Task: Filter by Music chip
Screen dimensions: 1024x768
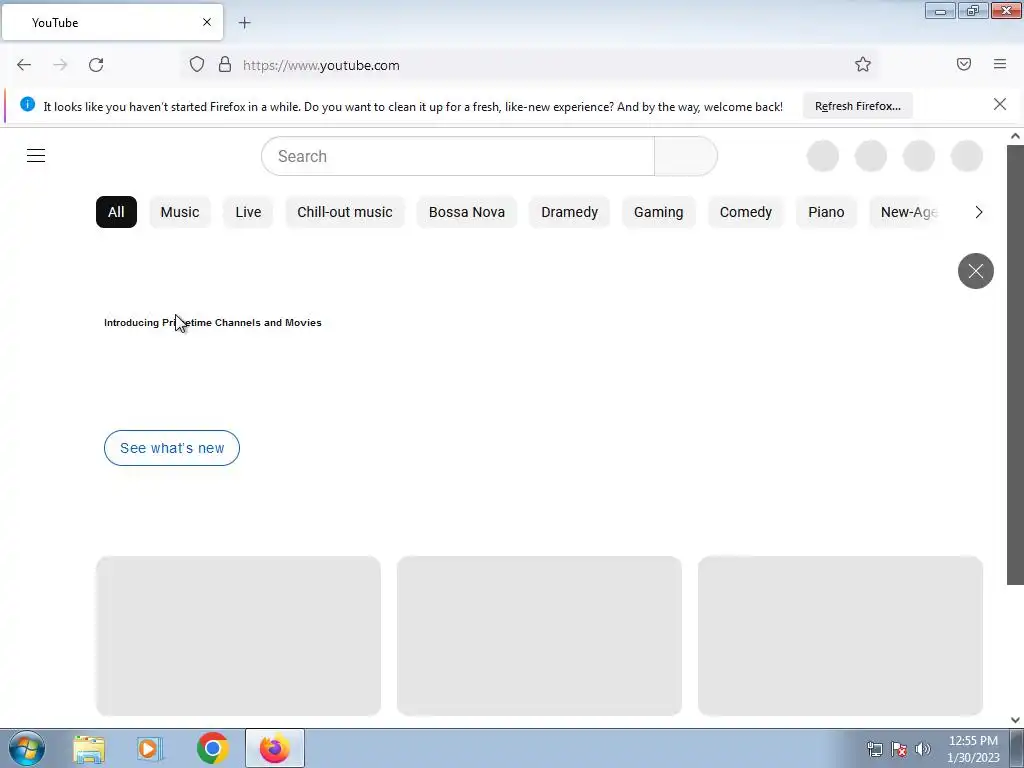Action: tap(180, 212)
